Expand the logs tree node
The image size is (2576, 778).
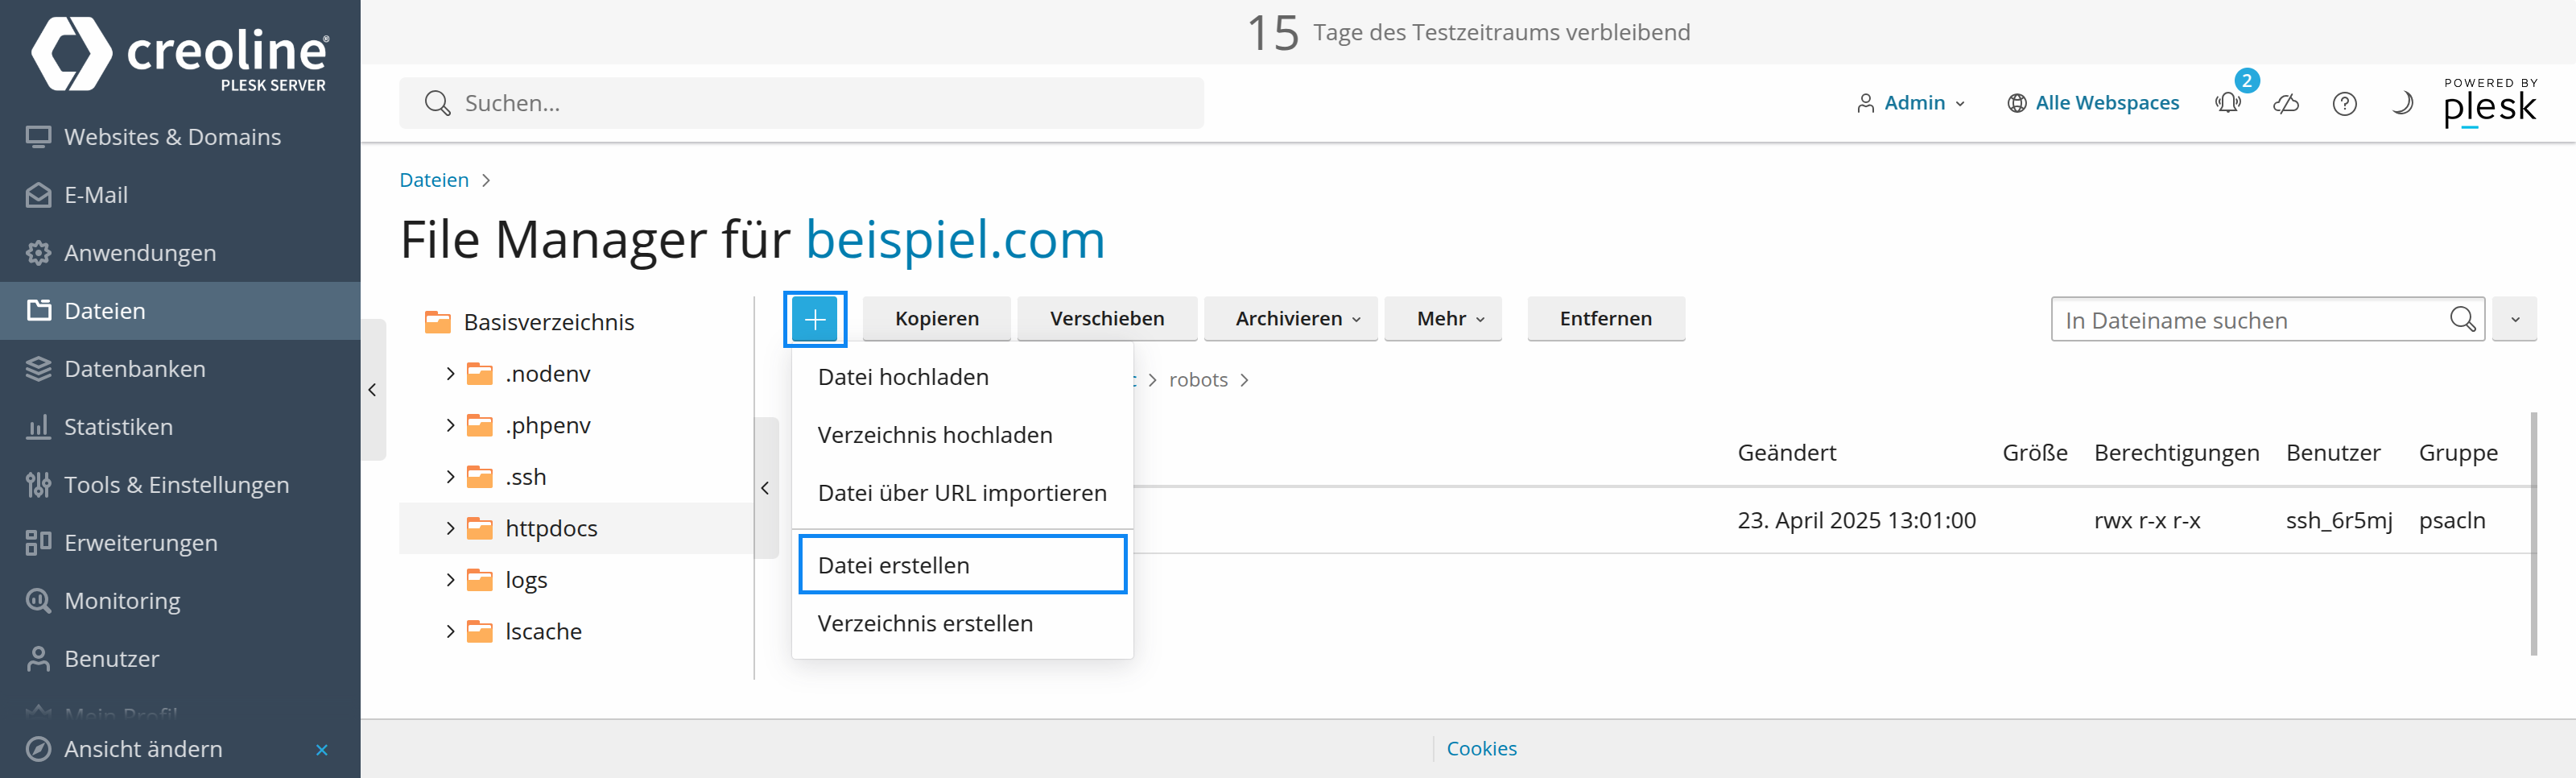(450, 580)
